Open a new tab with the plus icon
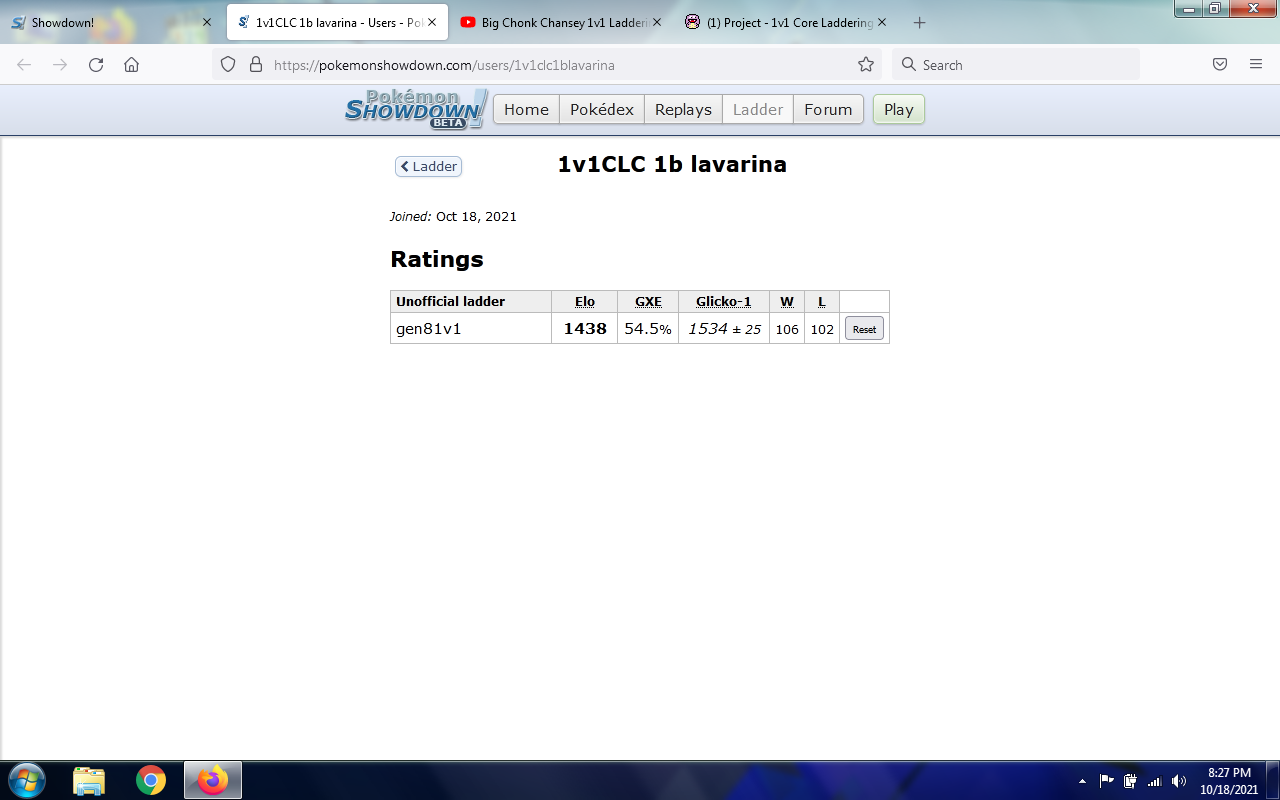The height and width of the screenshot is (800, 1280). click(x=920, y=22)
